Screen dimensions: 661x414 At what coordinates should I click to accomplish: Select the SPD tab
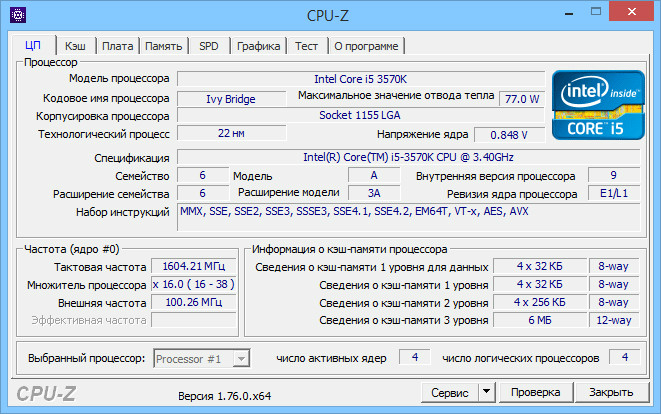coord(209,46)
